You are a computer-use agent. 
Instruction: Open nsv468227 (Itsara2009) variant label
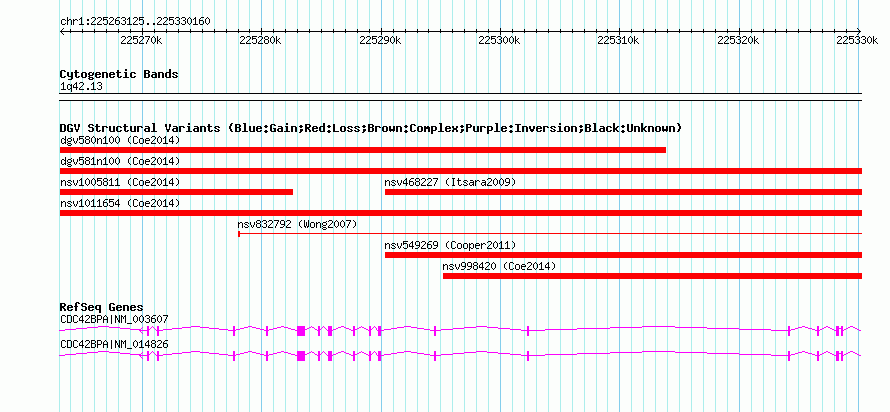(x=450, y=182)
